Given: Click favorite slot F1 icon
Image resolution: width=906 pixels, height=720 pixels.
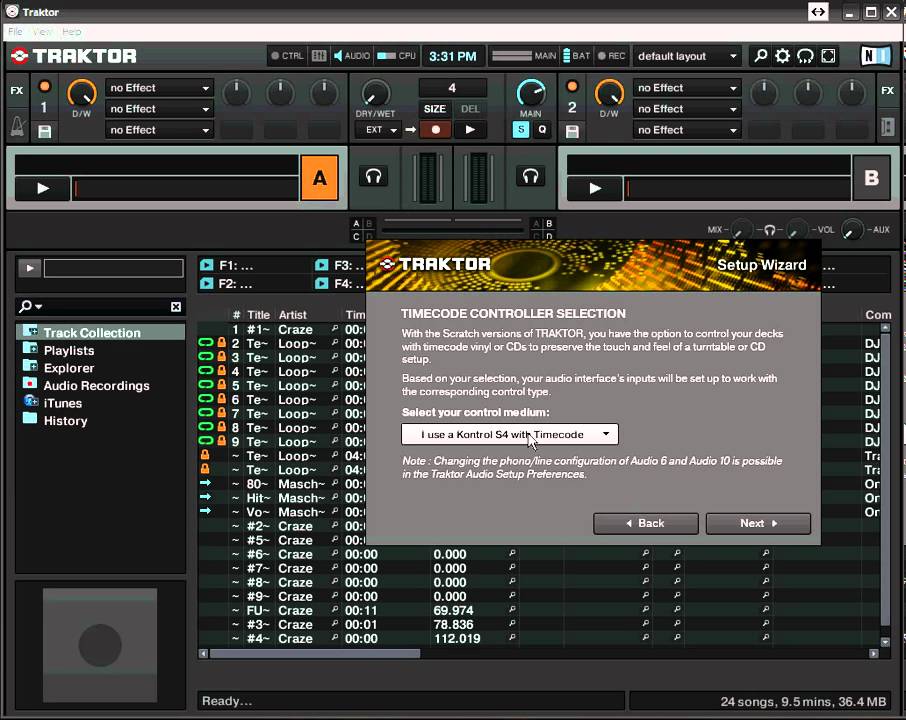Looking at the screenshot, I should click(206, 265).
